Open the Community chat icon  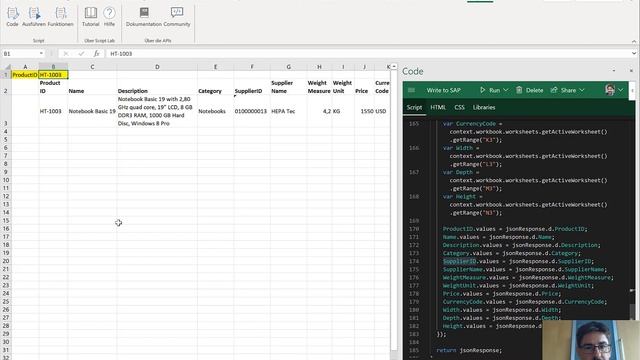pyautogui.click(x=177, y=17)
